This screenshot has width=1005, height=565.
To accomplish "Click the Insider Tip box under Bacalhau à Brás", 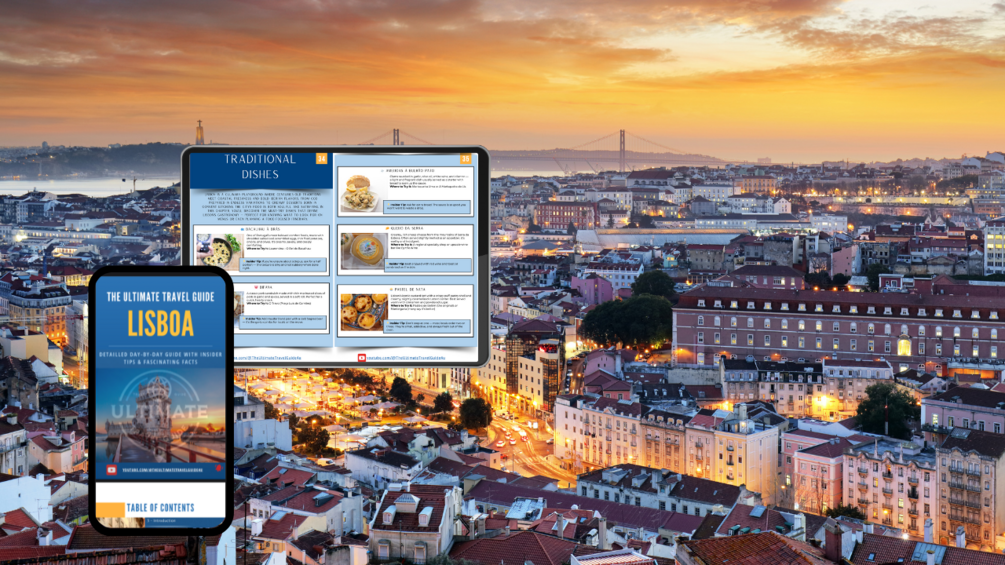I will pos(283,265).
